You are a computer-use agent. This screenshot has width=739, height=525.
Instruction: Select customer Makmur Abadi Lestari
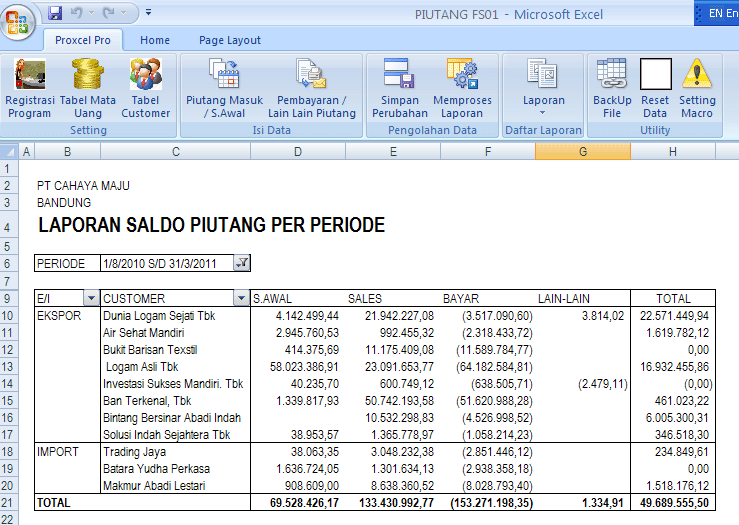click(x=154, y=485)
